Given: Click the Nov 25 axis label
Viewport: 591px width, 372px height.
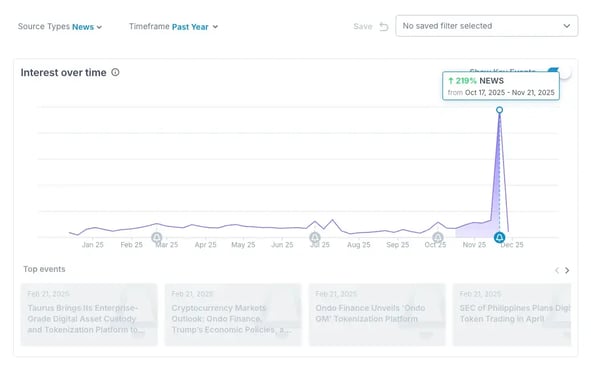Looking at the screenshot, I should click(474, 245).
